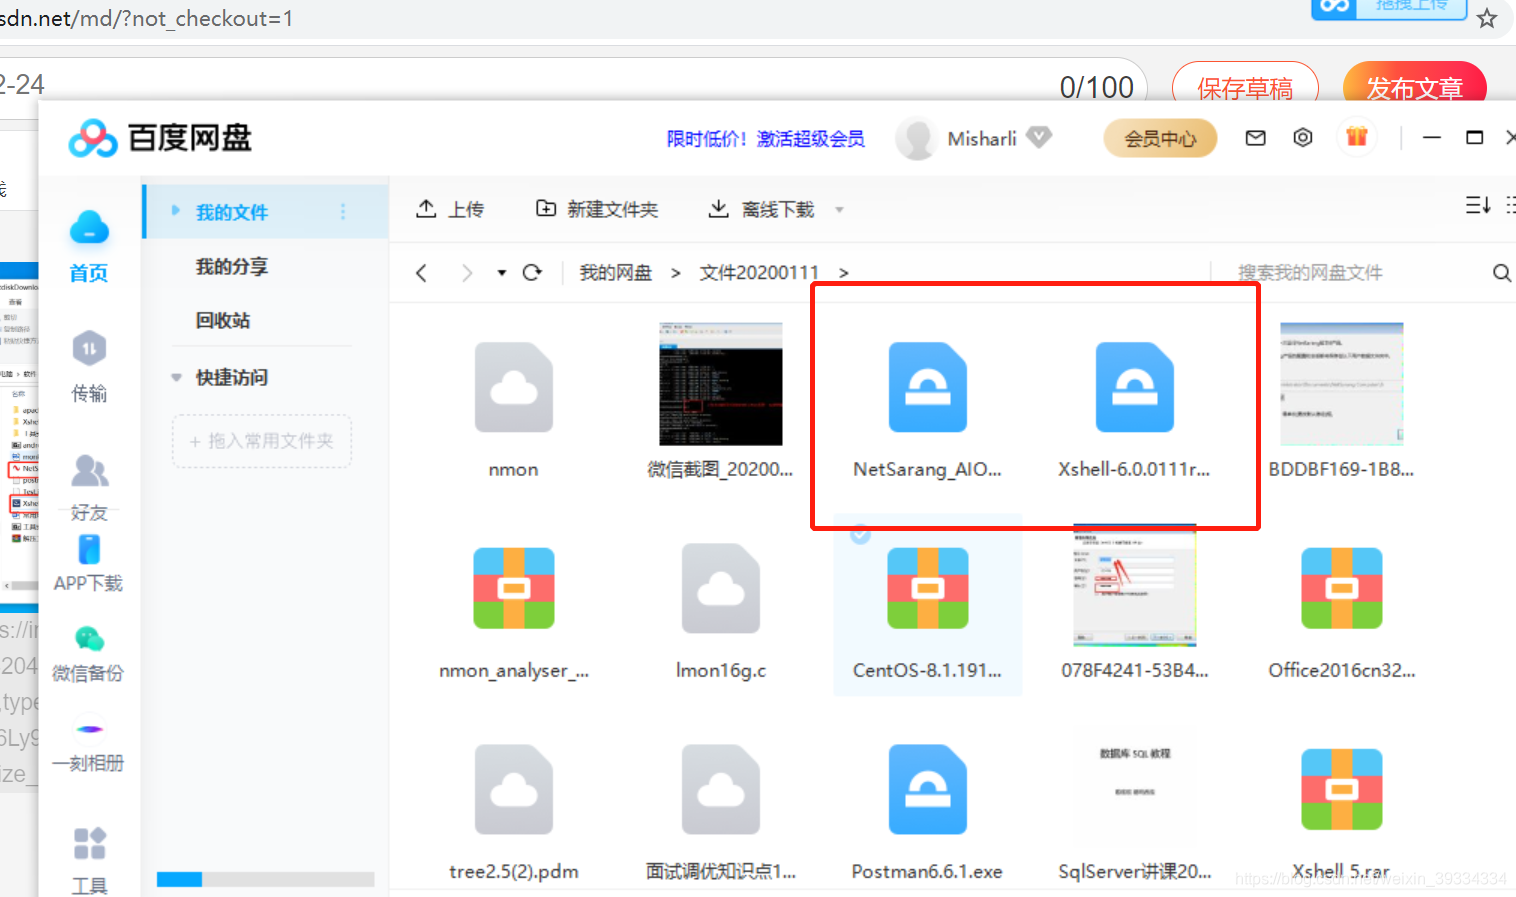Open 回收站 recycle bin
Image resolution: width=1516 pixels, height=897 pixels.
tap(223, 320)
